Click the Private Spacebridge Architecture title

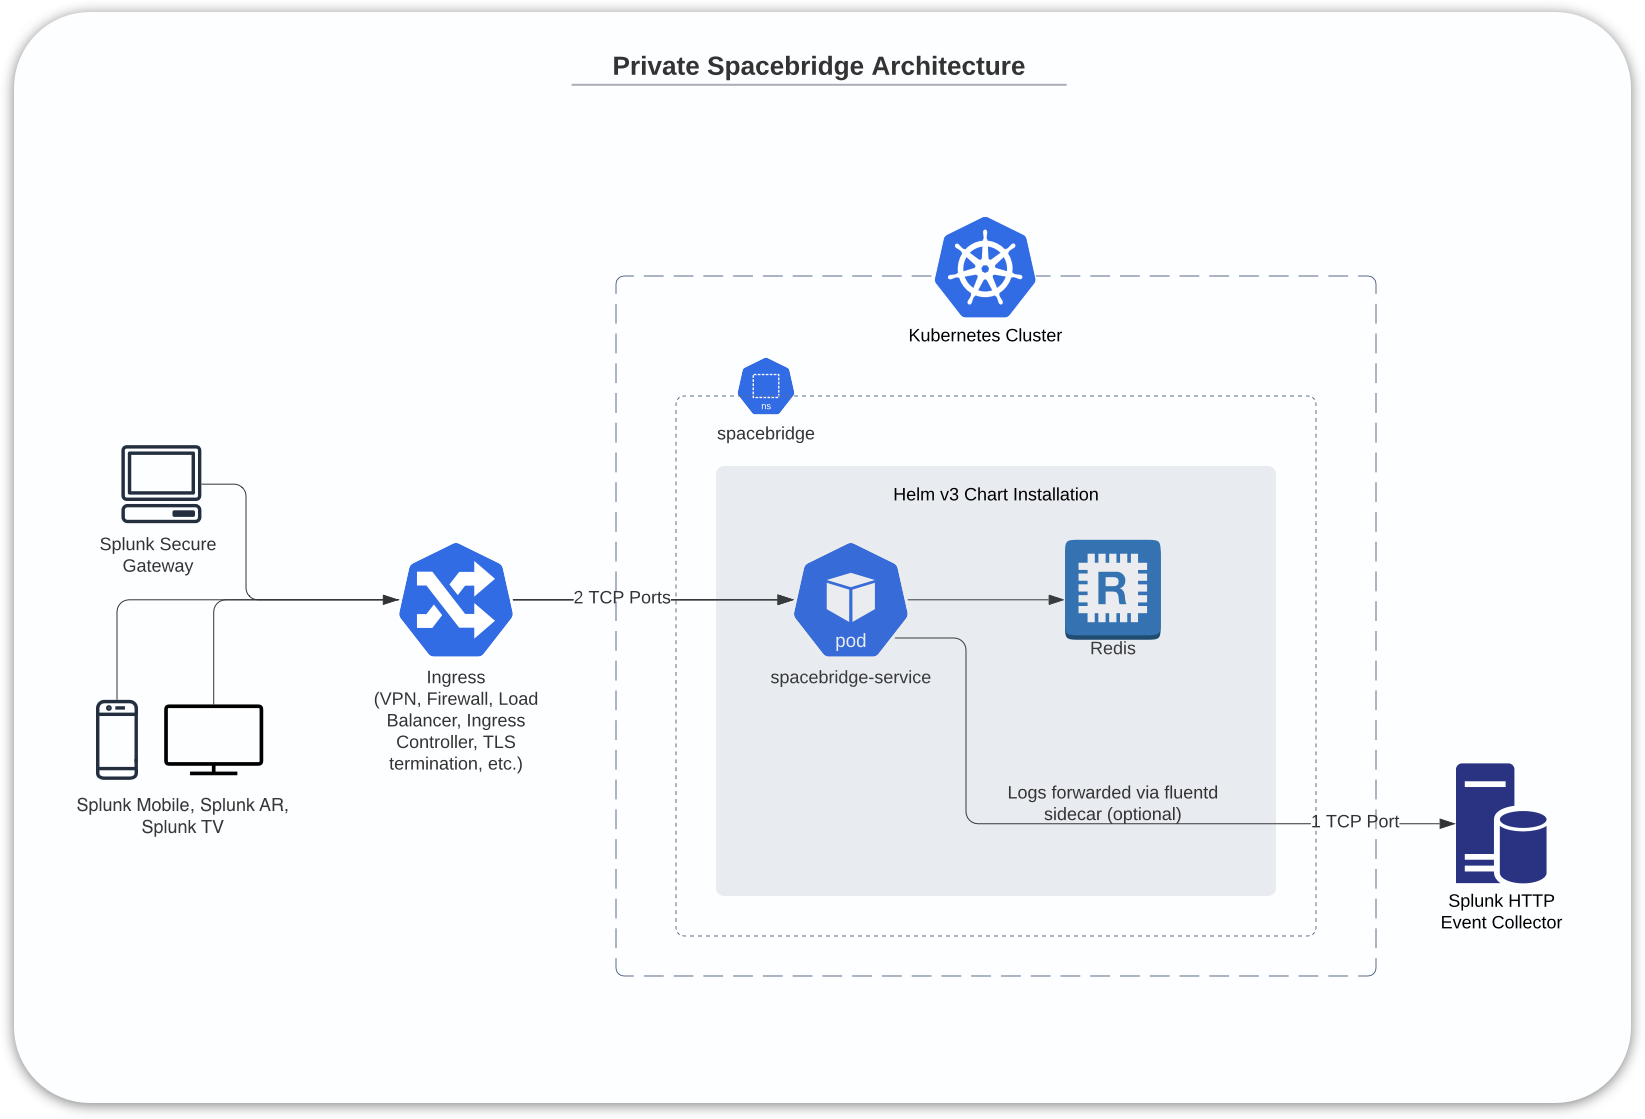tap(819, 66)
